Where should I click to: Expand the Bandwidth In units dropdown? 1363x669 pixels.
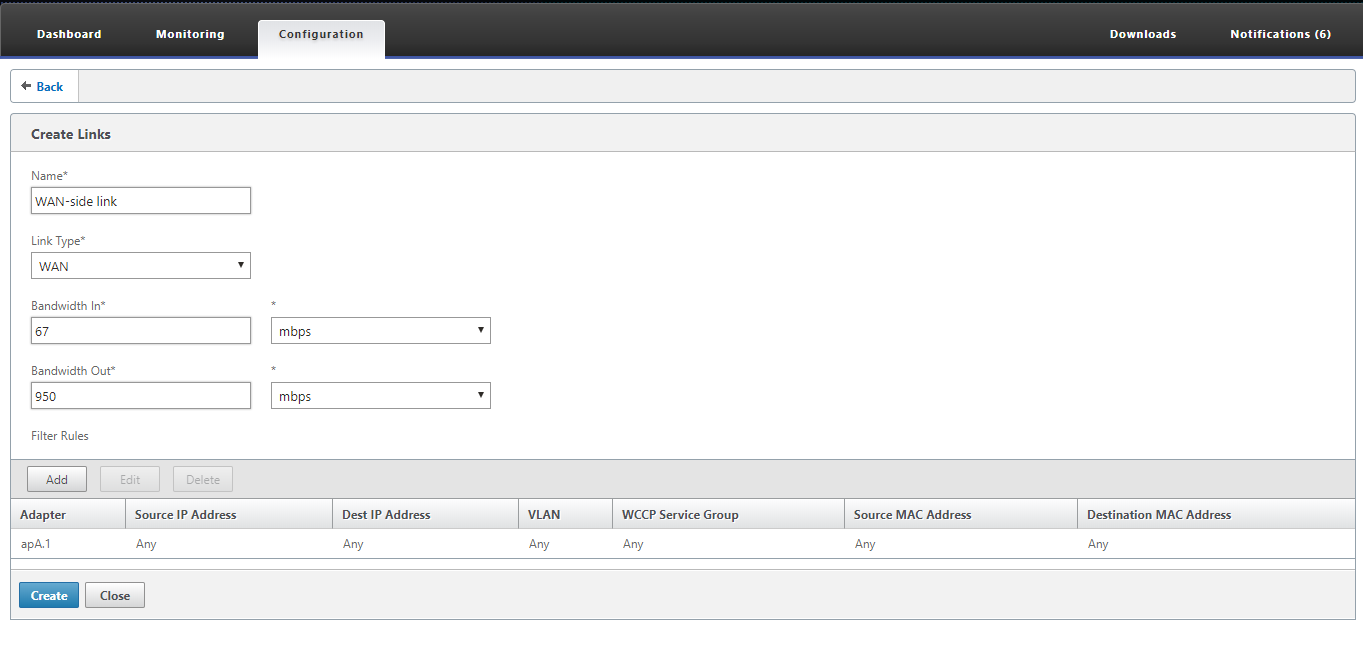point(381,331)
